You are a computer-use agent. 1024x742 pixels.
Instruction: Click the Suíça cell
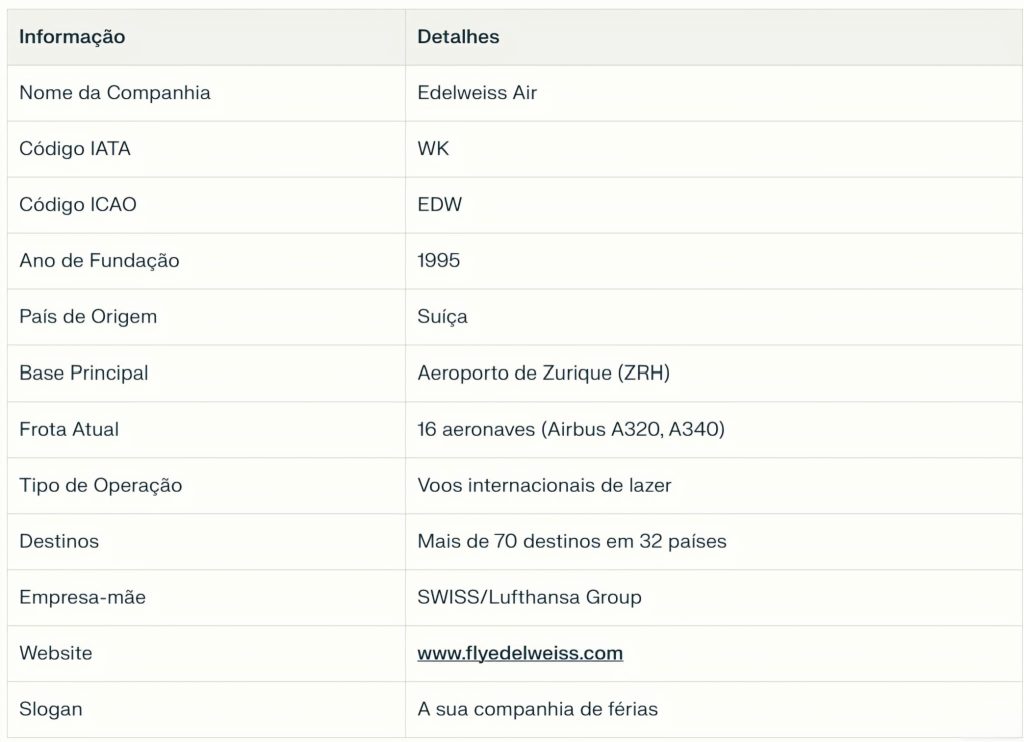point(442,317)
